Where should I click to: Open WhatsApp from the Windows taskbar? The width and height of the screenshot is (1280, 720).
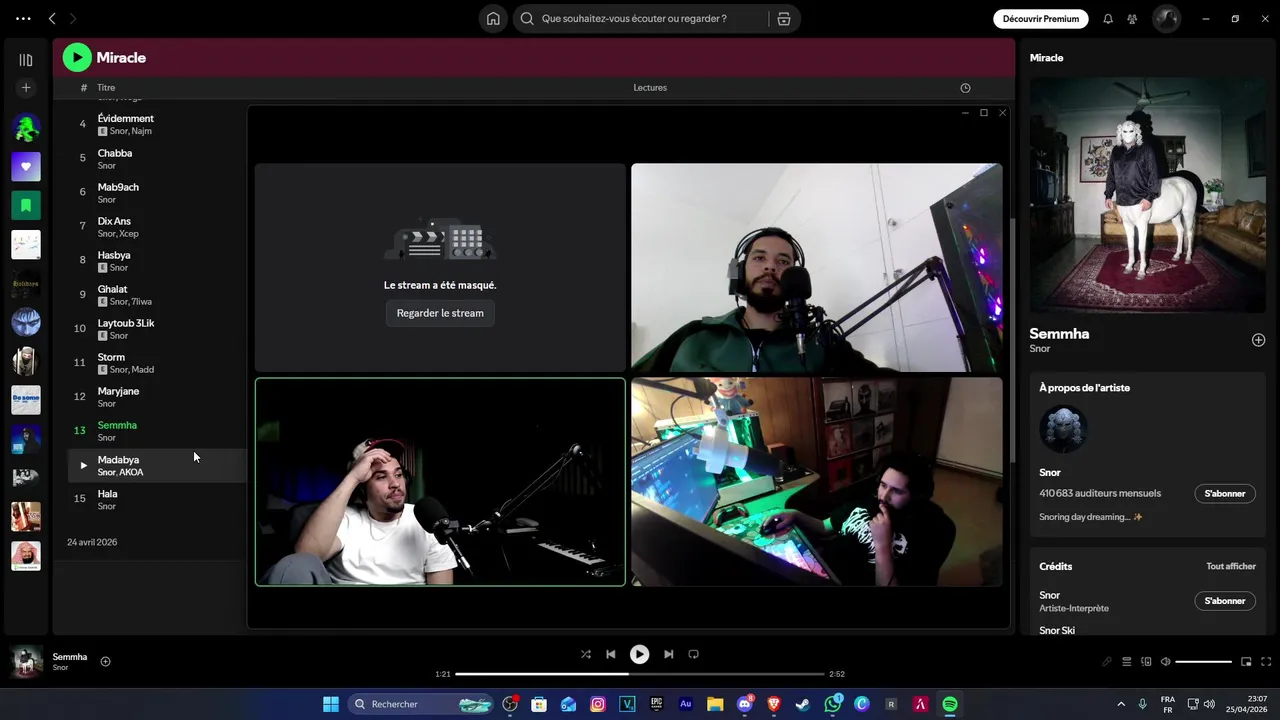click(833, 704)
